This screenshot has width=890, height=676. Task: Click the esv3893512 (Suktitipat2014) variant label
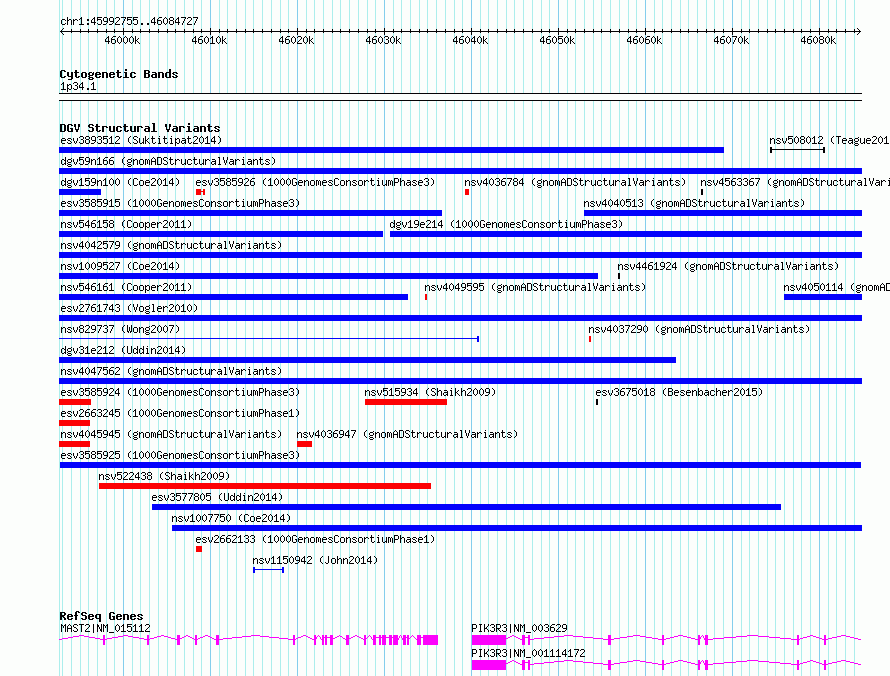[141, 140]
